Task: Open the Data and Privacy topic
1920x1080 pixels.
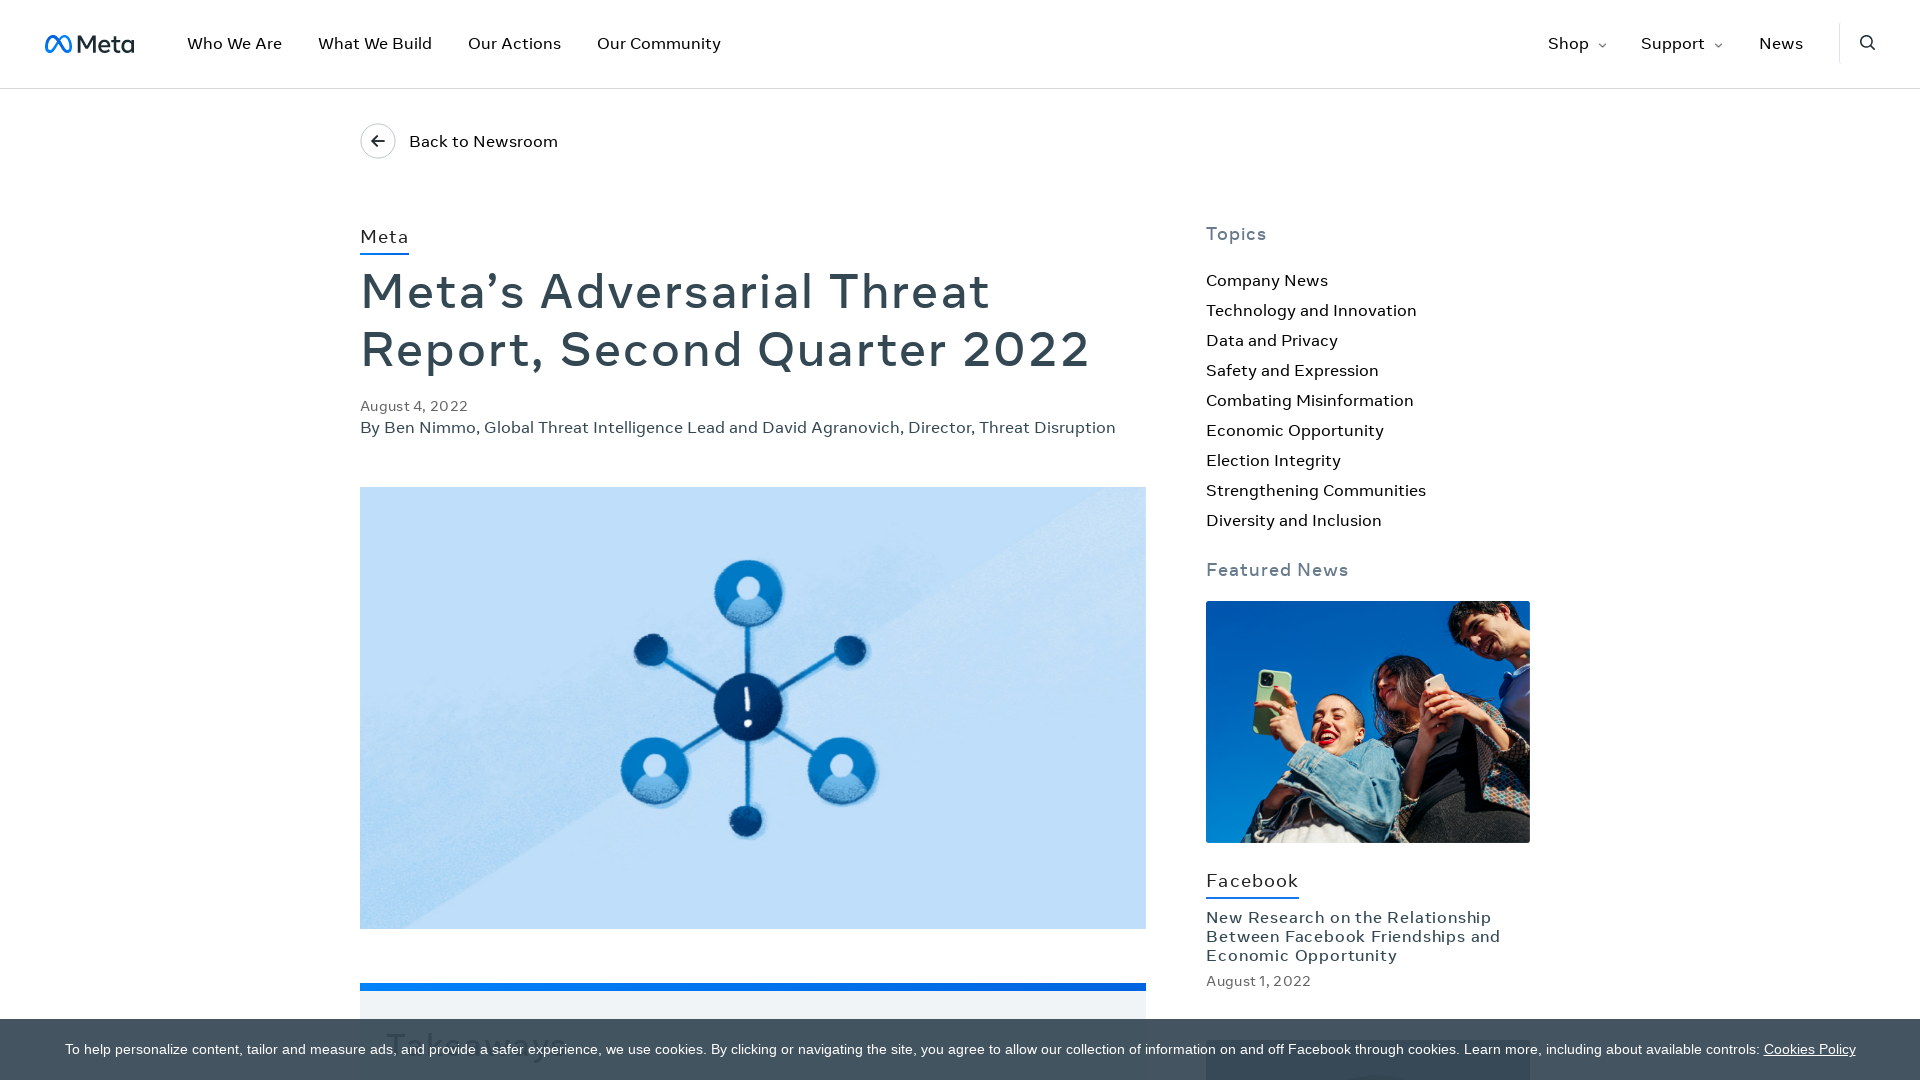Action: pyautogui.click(x=1271, y=341)
